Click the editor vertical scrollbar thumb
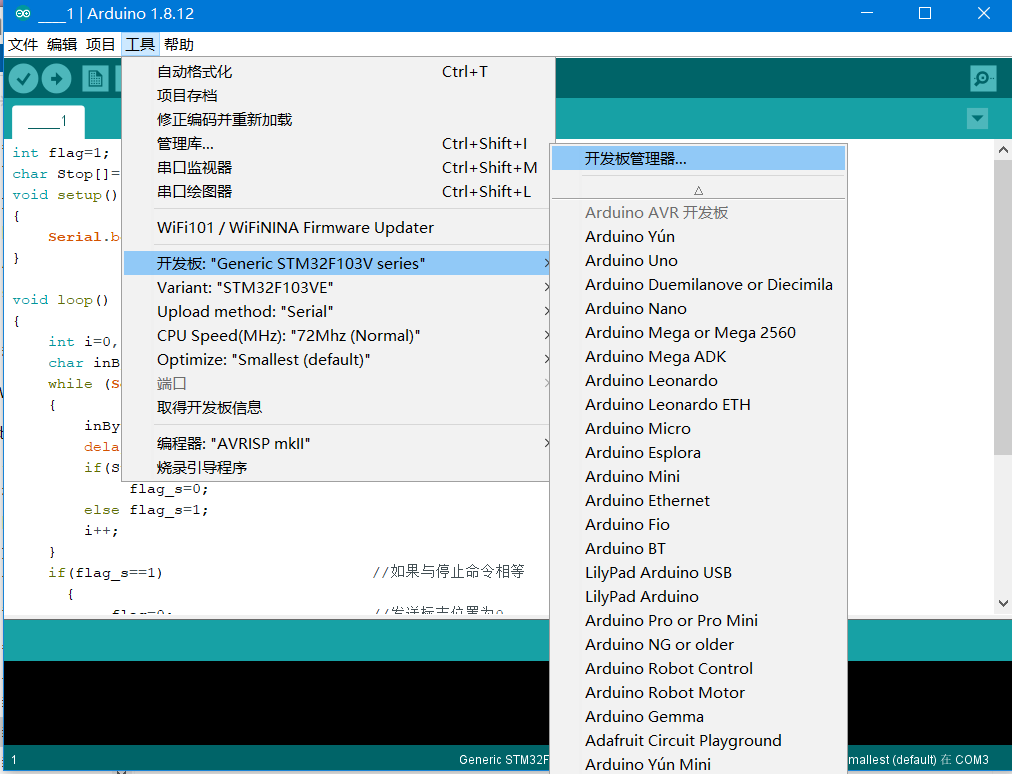1012x774 pixels. [1003, 307]
